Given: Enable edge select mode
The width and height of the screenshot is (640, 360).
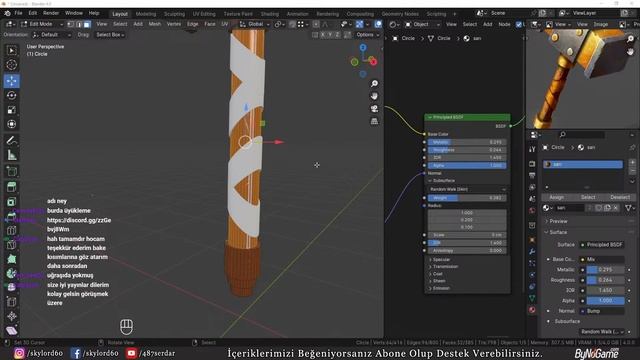Looking at the screenshot, I should (79, 24).
